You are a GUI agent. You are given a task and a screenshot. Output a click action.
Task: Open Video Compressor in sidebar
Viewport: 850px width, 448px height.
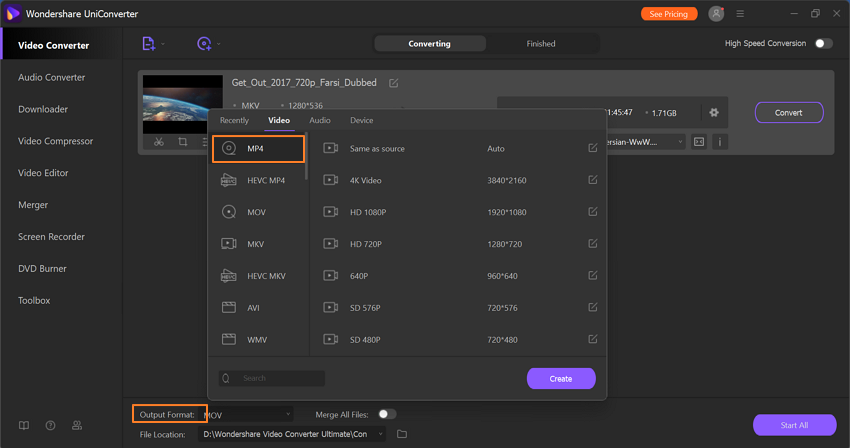[55, 141]
